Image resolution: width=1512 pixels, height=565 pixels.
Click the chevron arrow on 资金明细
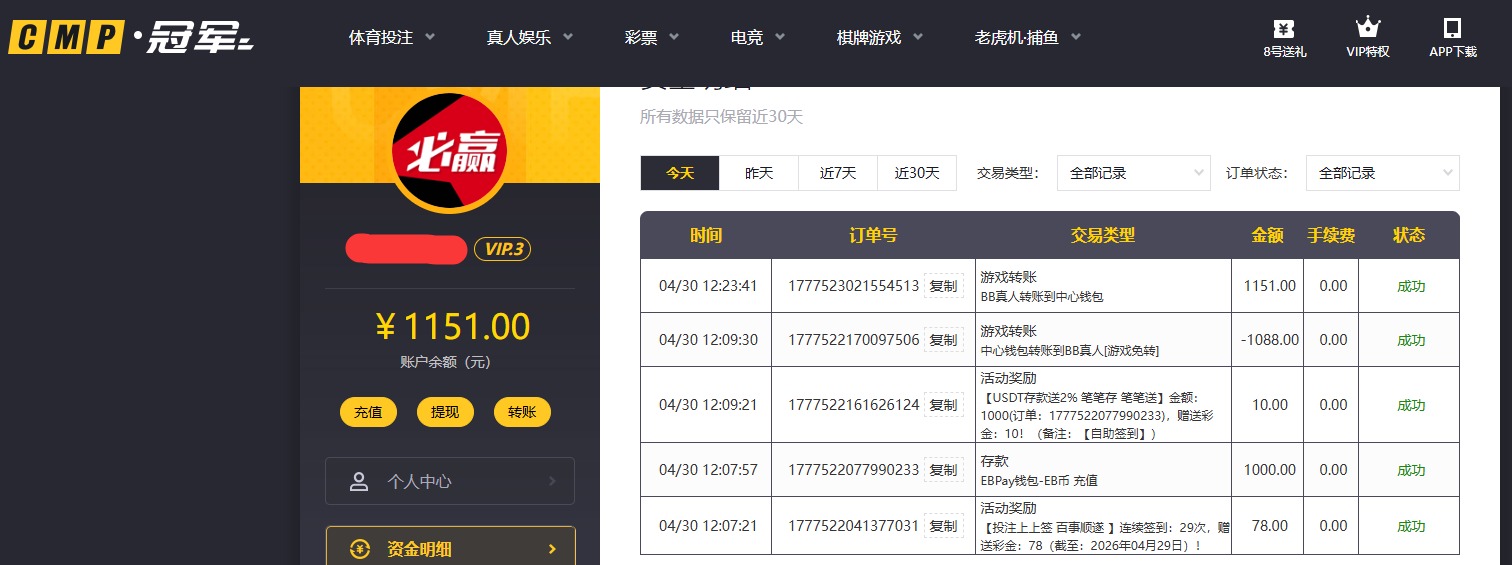[552, 549]
